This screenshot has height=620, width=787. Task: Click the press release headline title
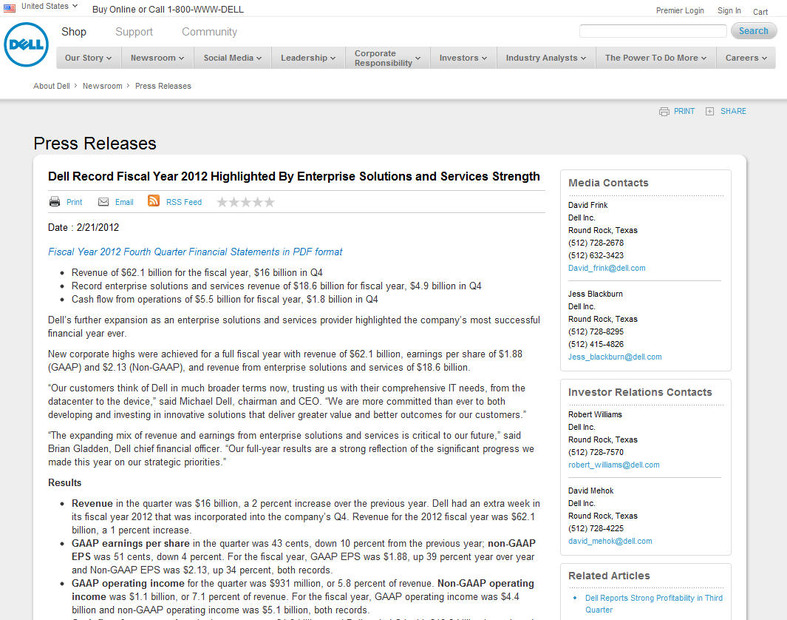294,177
